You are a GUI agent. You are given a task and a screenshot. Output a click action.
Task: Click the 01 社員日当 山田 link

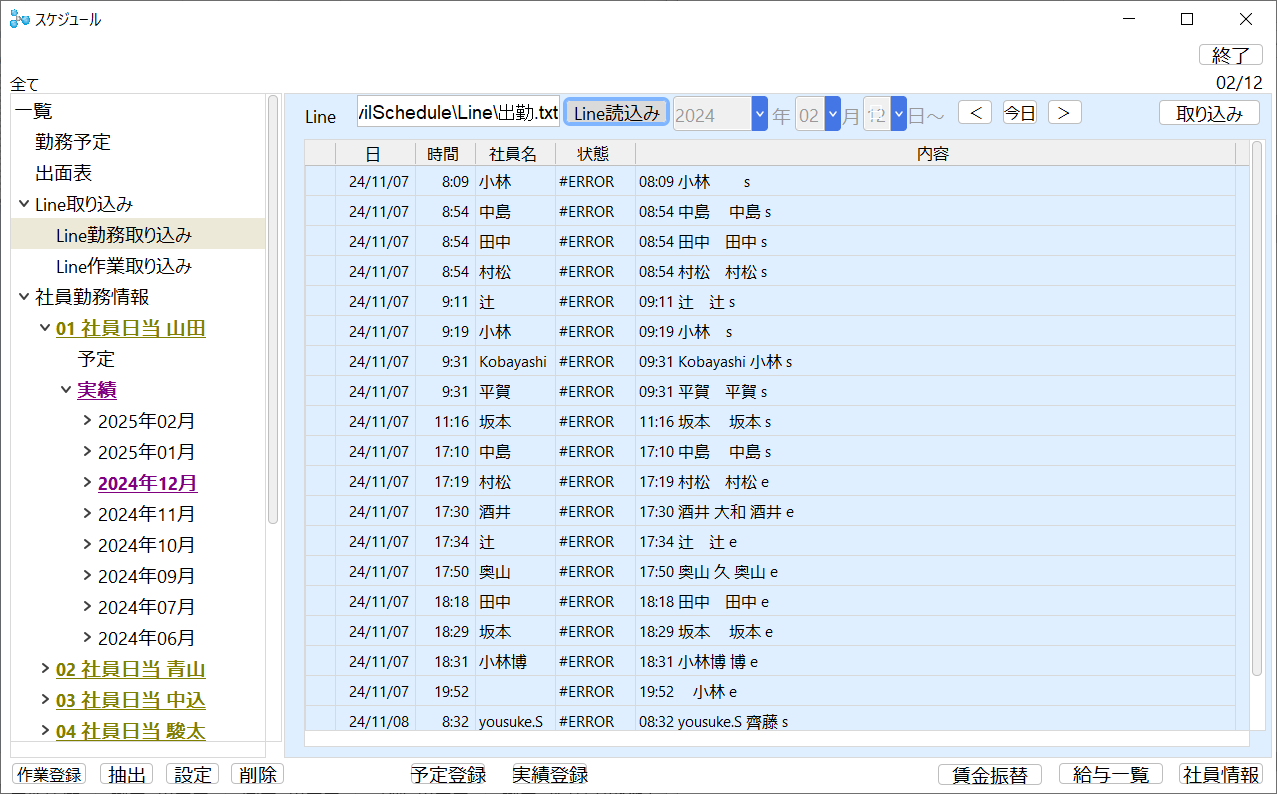coord(130,328)
